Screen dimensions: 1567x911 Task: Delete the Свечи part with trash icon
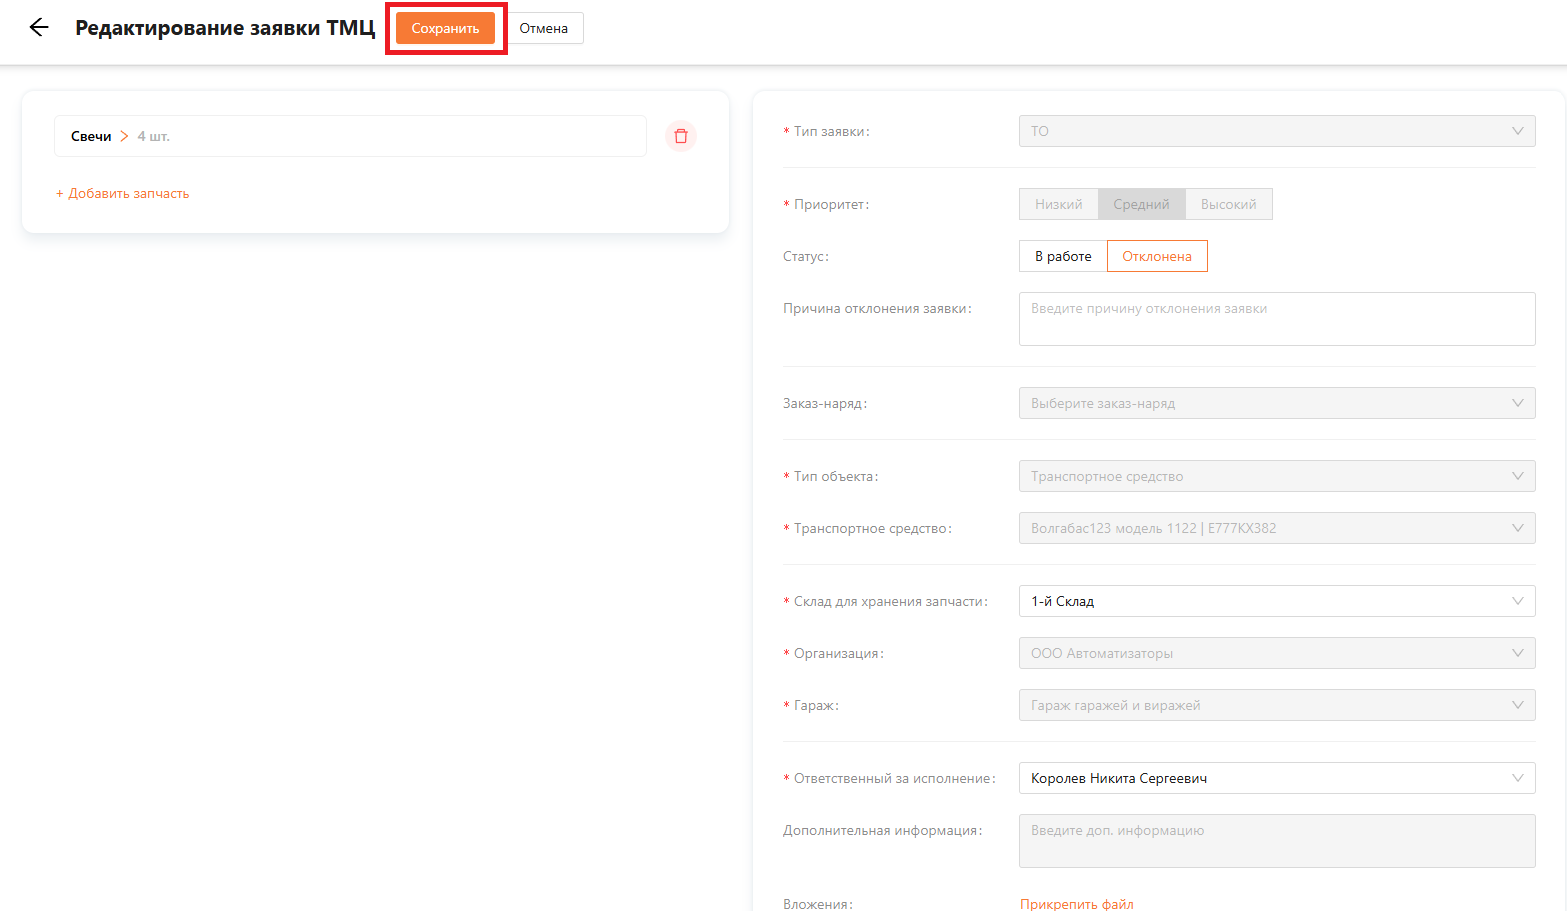click(681, 136)
